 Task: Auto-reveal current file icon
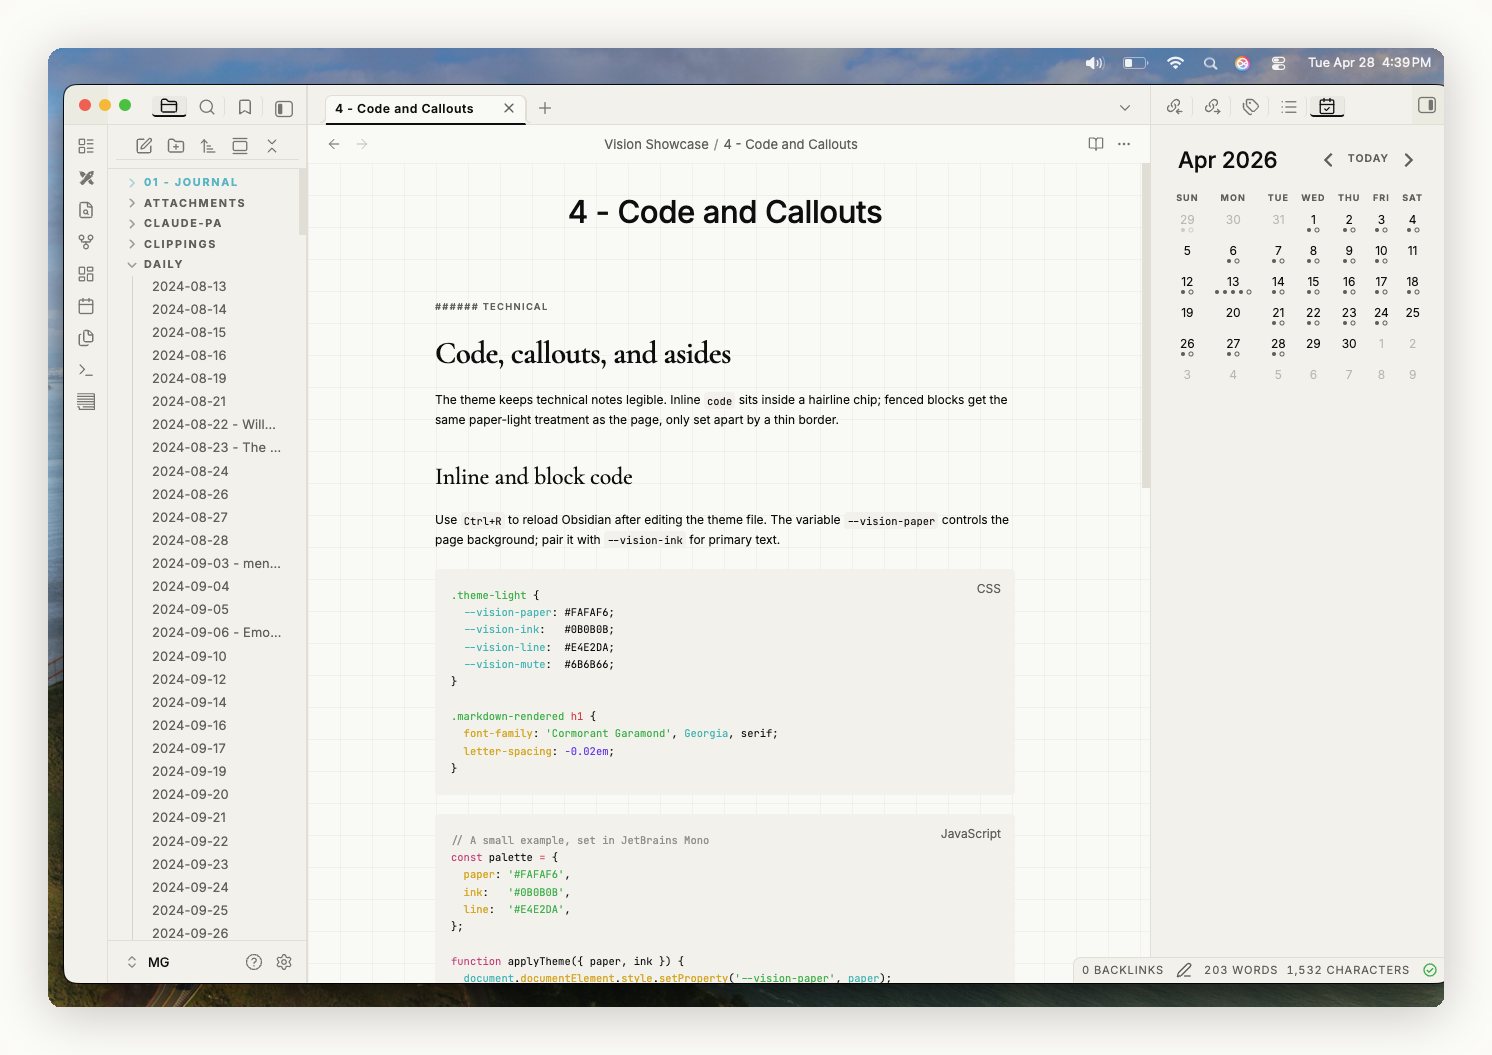point(240,146)
